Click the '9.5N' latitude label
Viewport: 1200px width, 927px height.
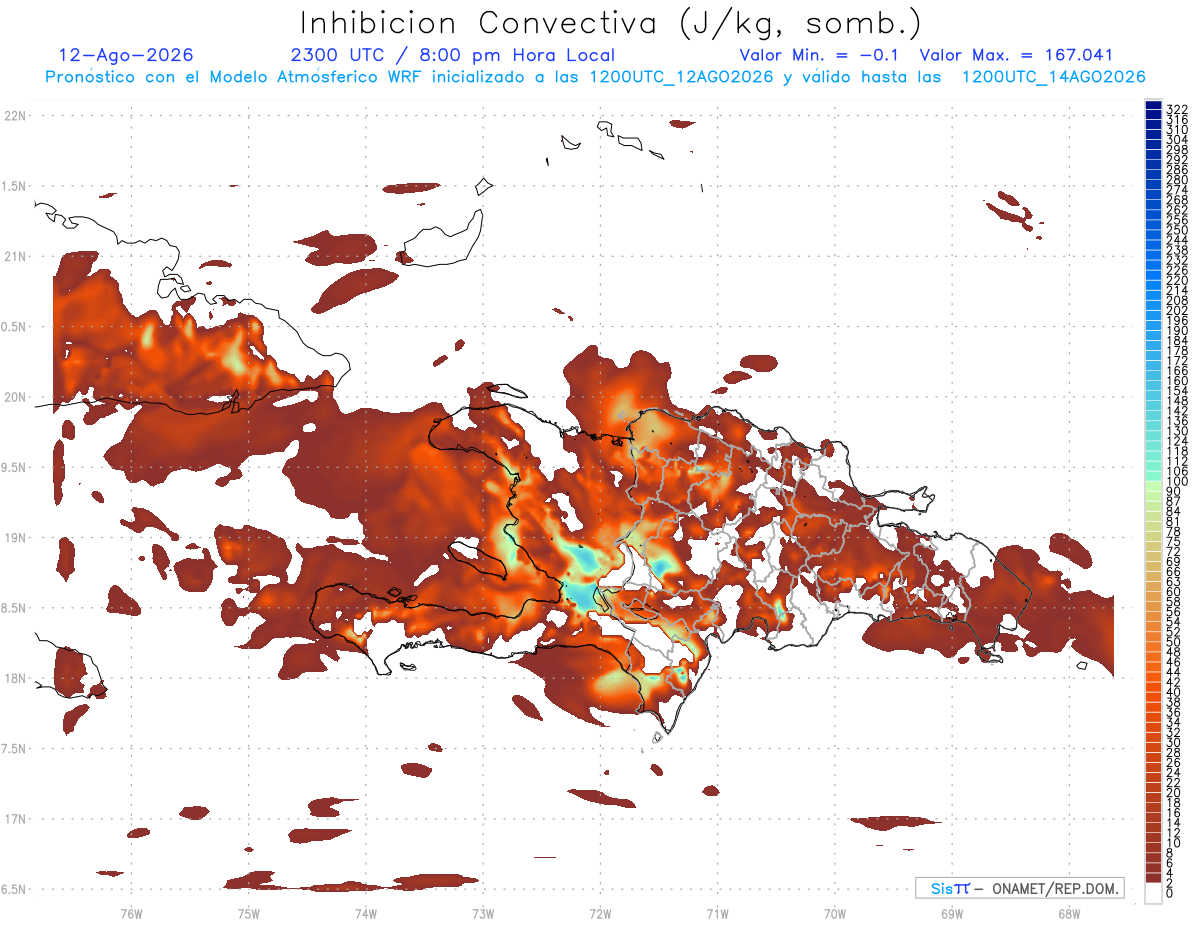point(14,467)
